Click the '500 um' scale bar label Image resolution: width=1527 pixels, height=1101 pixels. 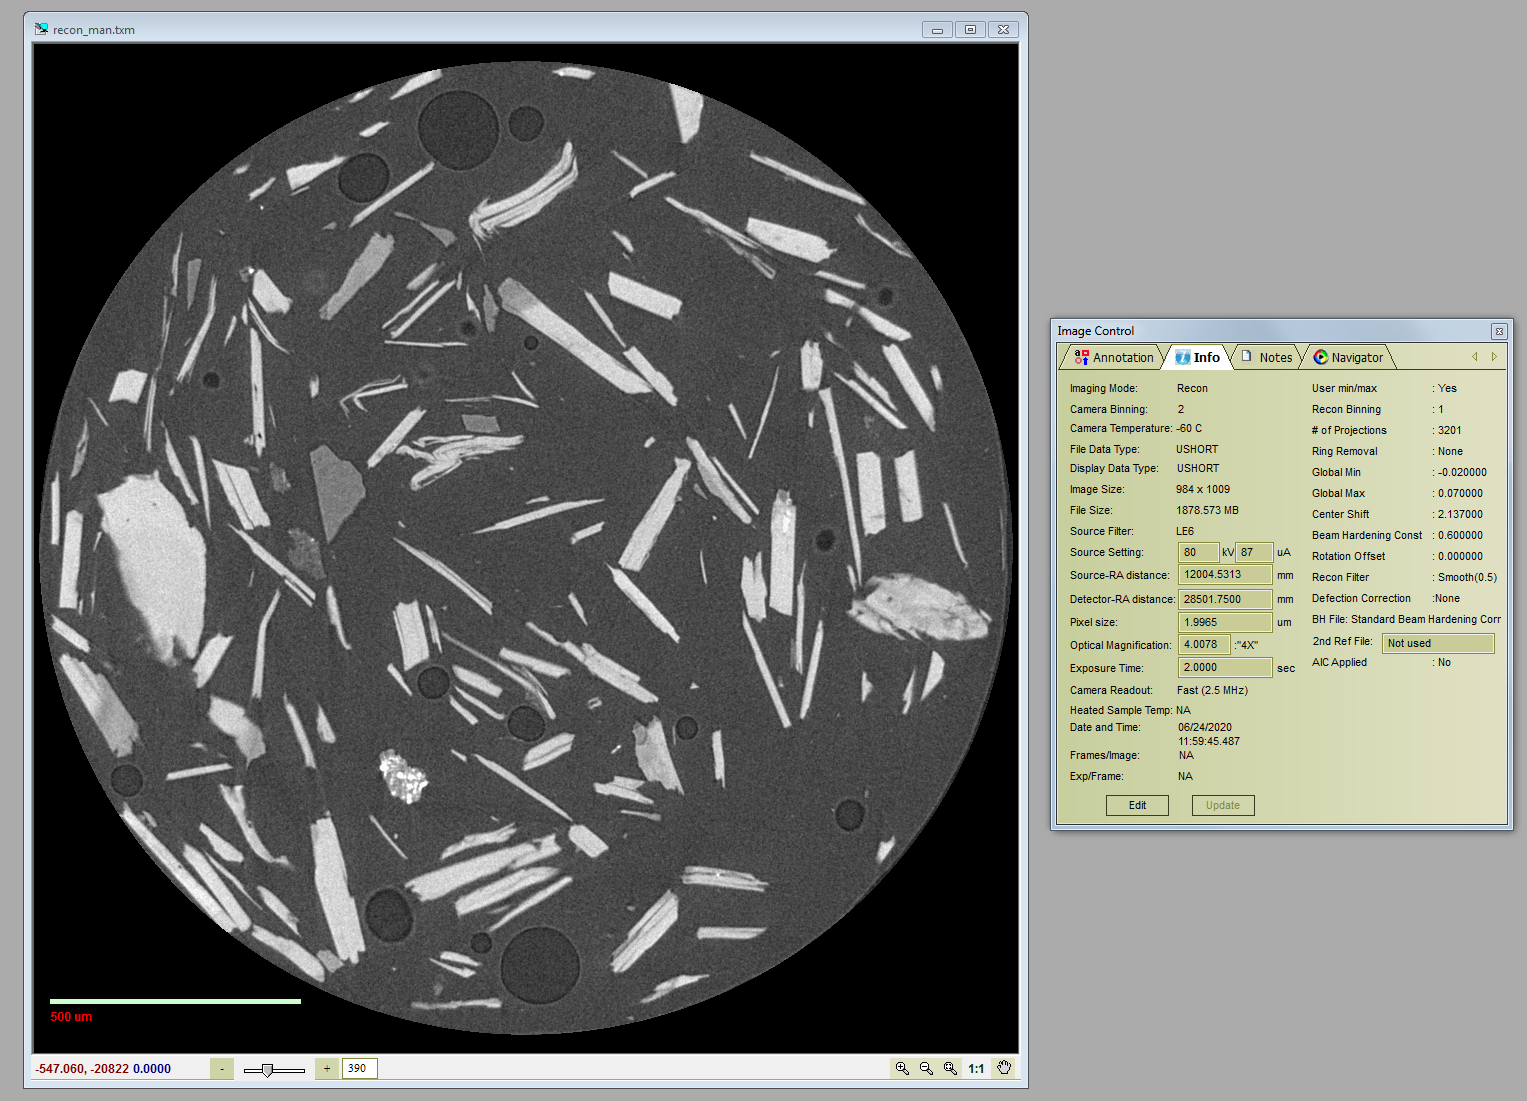point(71,1017)
